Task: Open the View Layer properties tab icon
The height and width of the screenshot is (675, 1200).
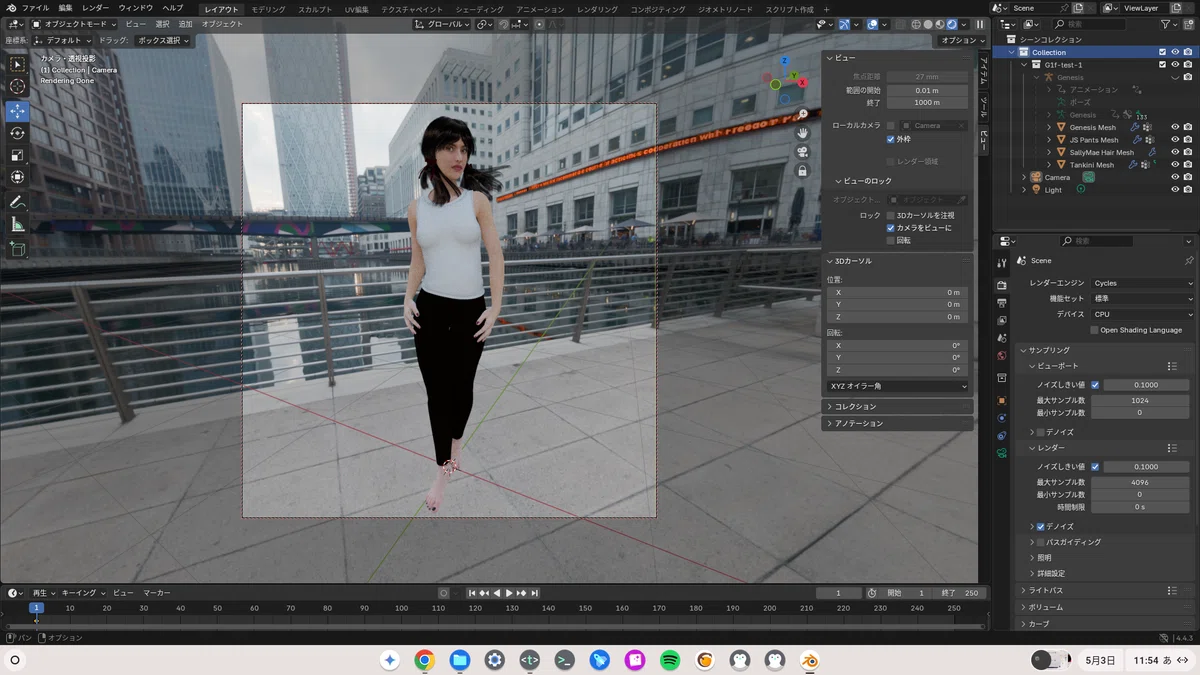Action: [1002, 320]
